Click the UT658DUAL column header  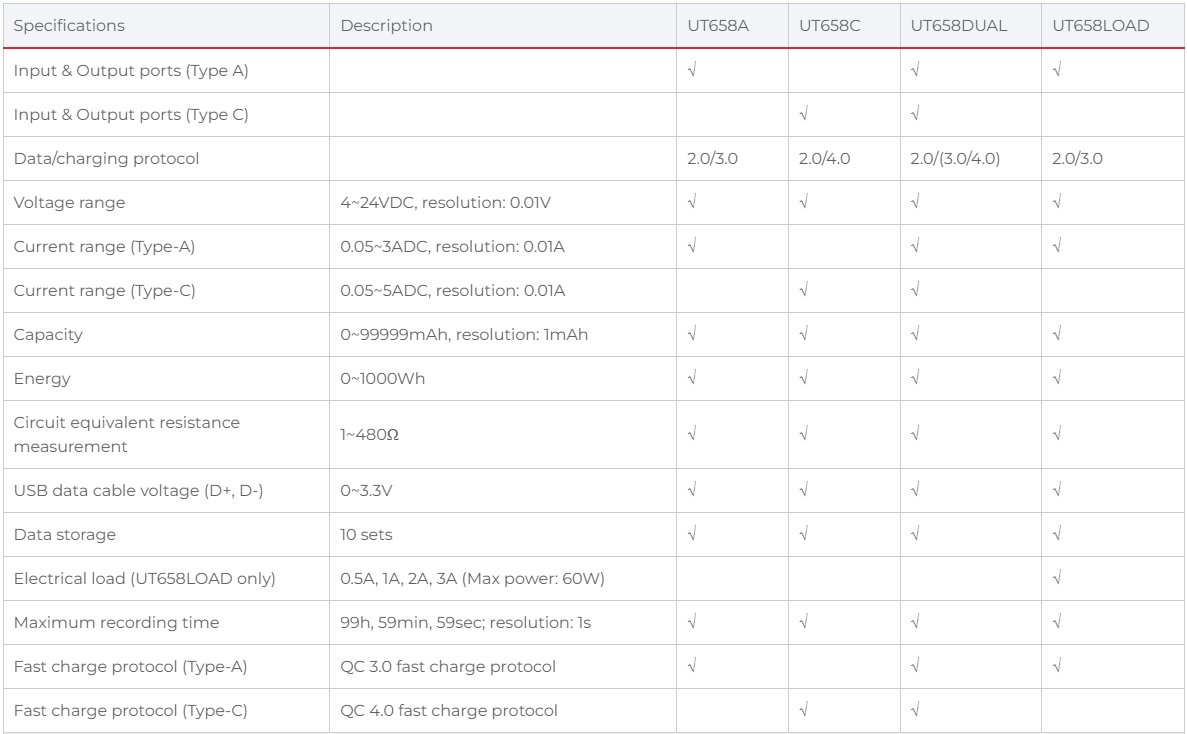click(958, 26)
